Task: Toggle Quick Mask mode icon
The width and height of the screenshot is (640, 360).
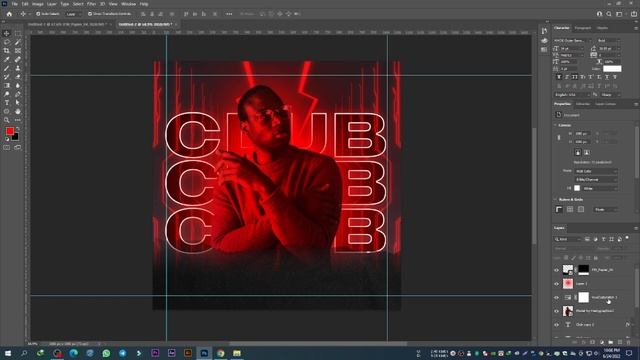Action: [x=7, y=147]
